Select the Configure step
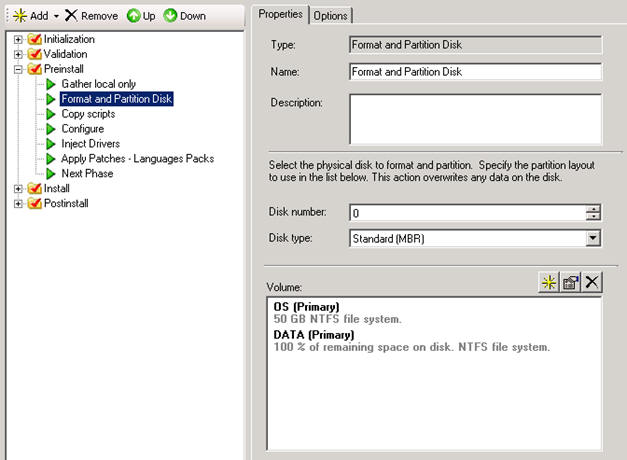Screen dimensions: 627x460 coord(82,129)
